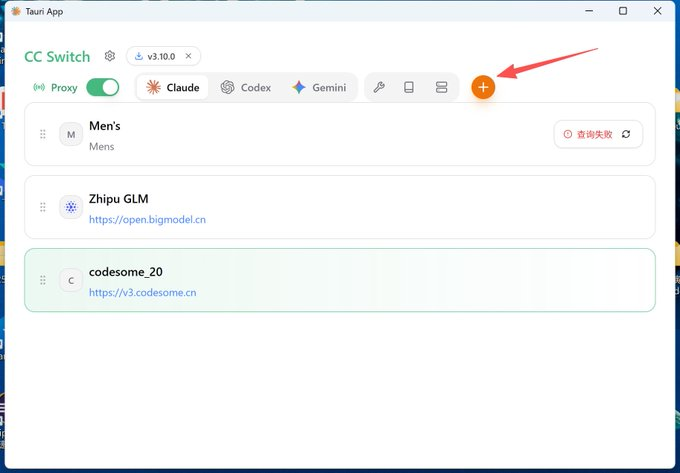The width and height of the screenshot is (680, 473).
Task: Open the open.bigmodel.cn link
Action: (x=147, y=219)
